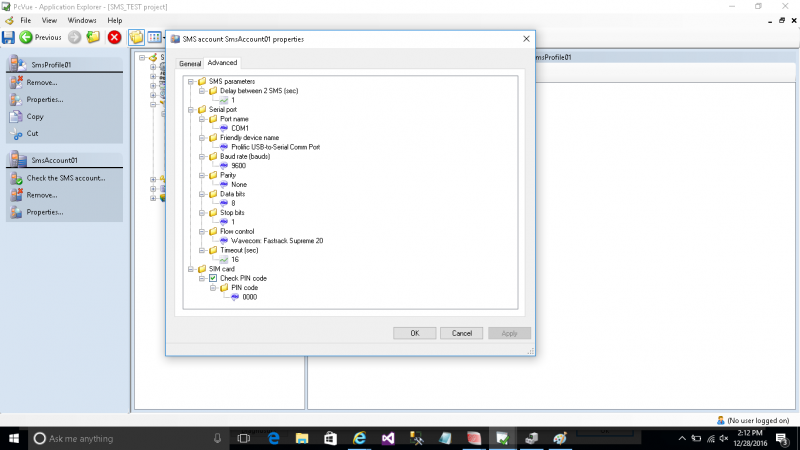Switch to the General tab
The height and width of the screenshot is (450, 800).
tap(190, 63)
